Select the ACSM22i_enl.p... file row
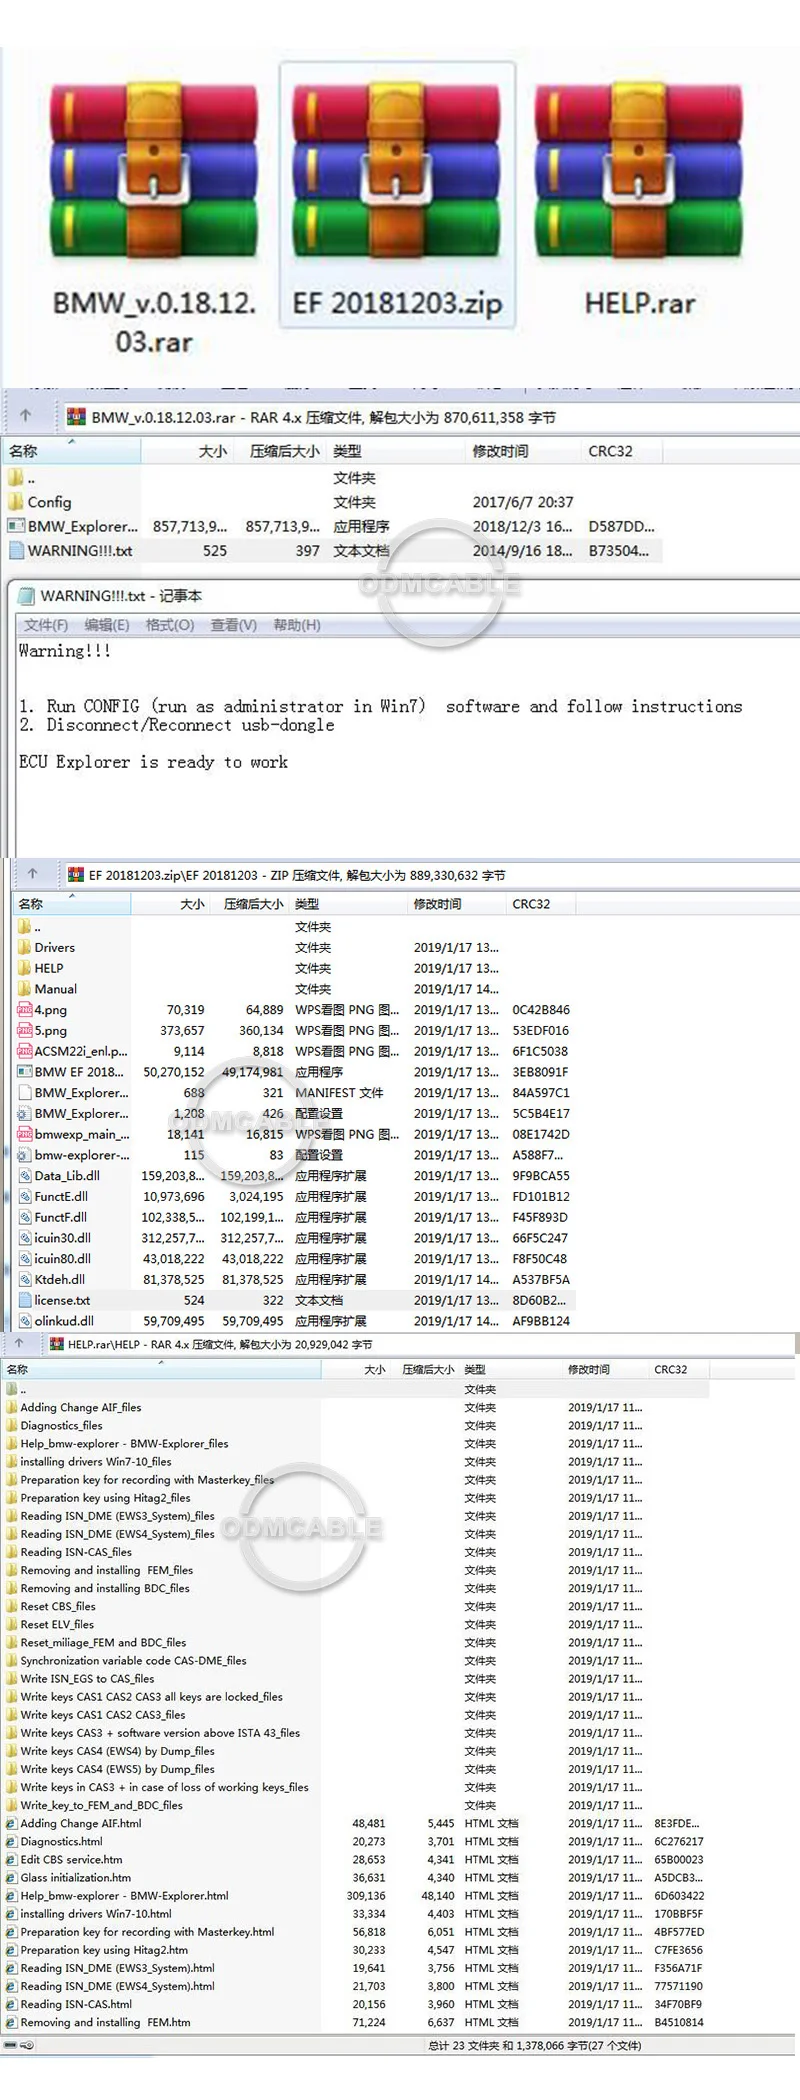The height and width of the screenshot is (2100, 800). 295,1051
